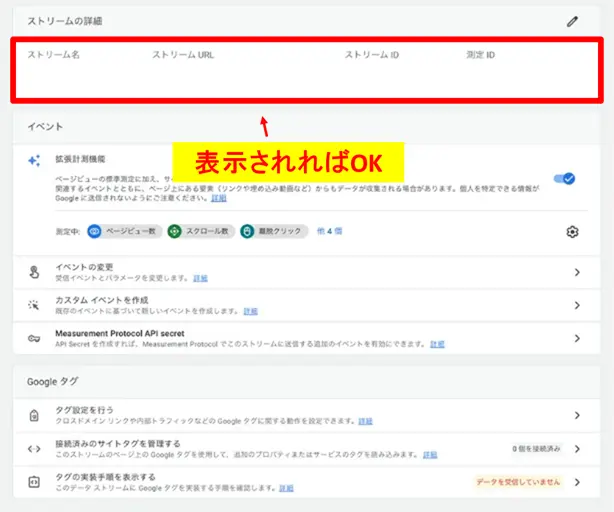The image size is (614, 512).
Task: Open カスタム イベントを作成
Action: point(307,305)
